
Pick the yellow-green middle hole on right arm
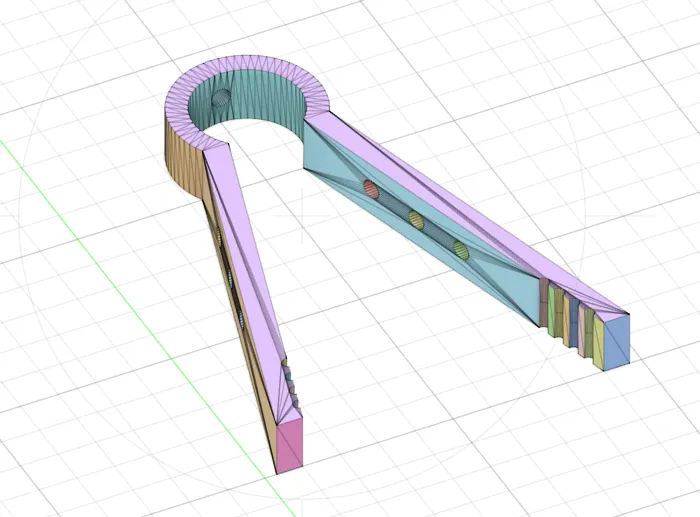pos(416,218)
